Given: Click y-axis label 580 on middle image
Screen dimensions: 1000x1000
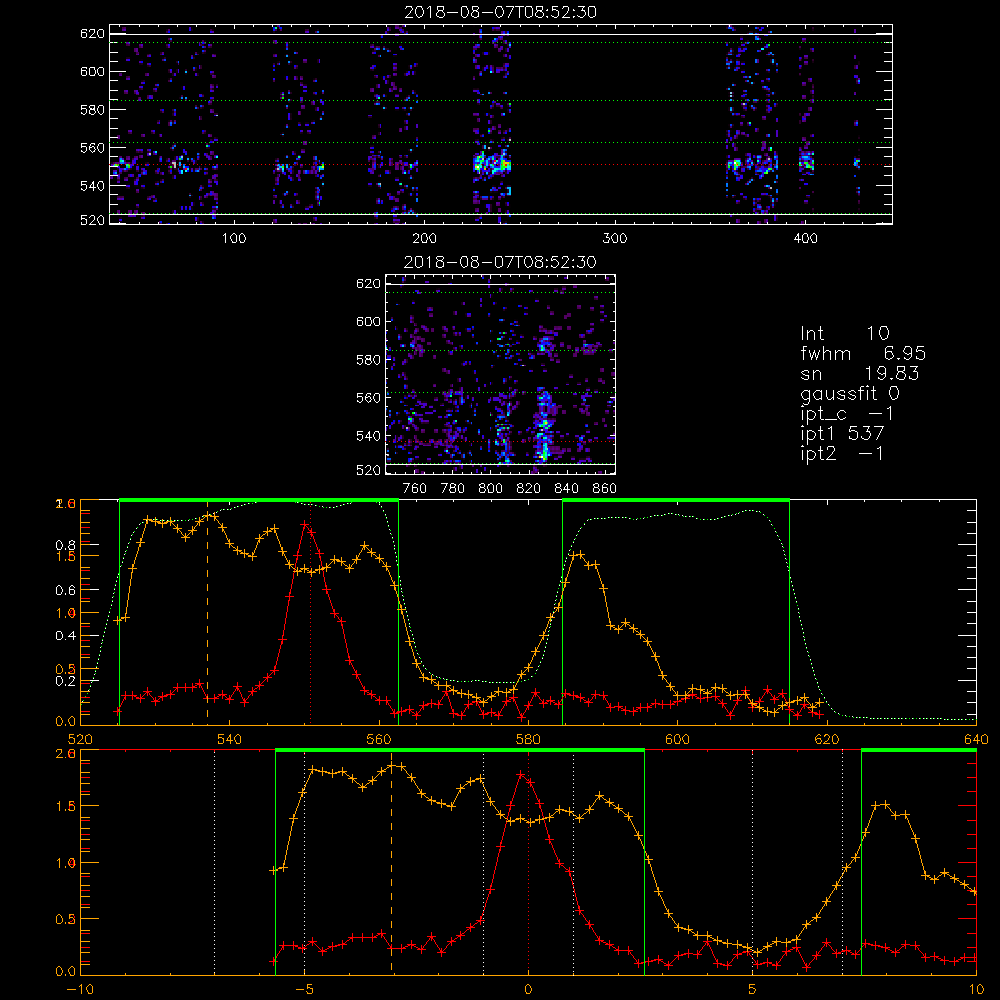Looking at the screenshot, I should pos(369,360).
